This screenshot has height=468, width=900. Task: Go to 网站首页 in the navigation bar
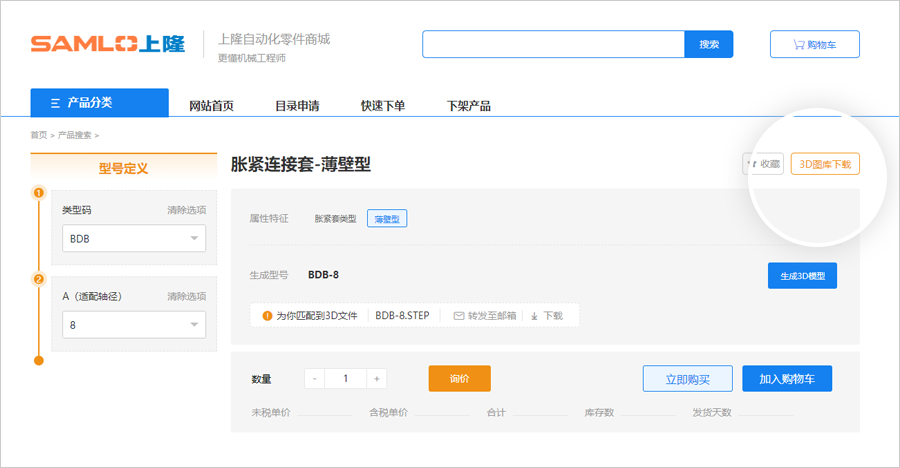212,106
